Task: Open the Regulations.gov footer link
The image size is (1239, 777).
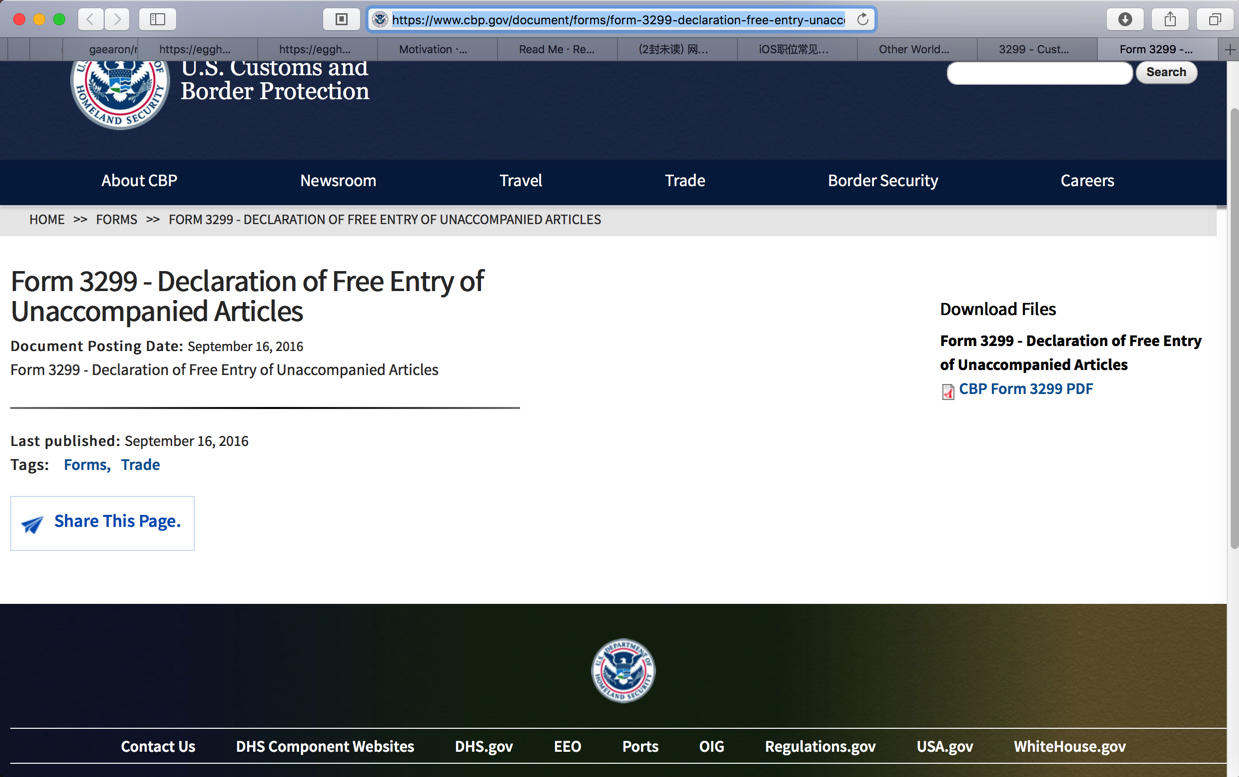Action: pyautogui.click(x=820, y=747)
